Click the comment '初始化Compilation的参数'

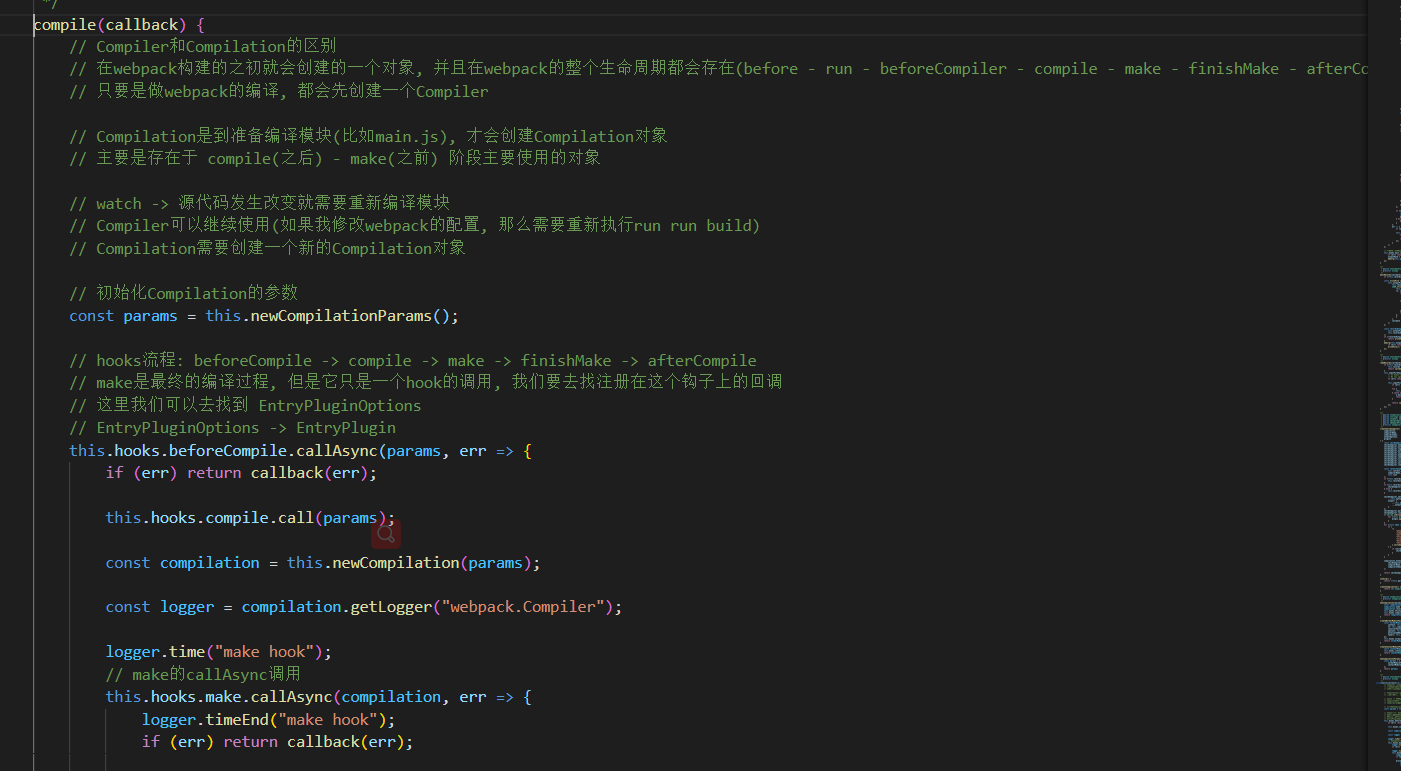(184, 293)
